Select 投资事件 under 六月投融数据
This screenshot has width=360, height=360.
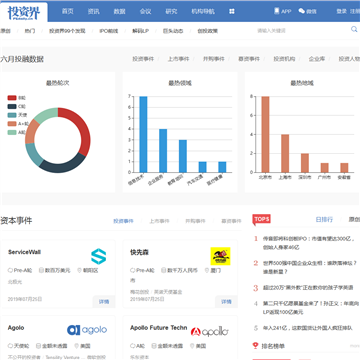coord(143,59)
